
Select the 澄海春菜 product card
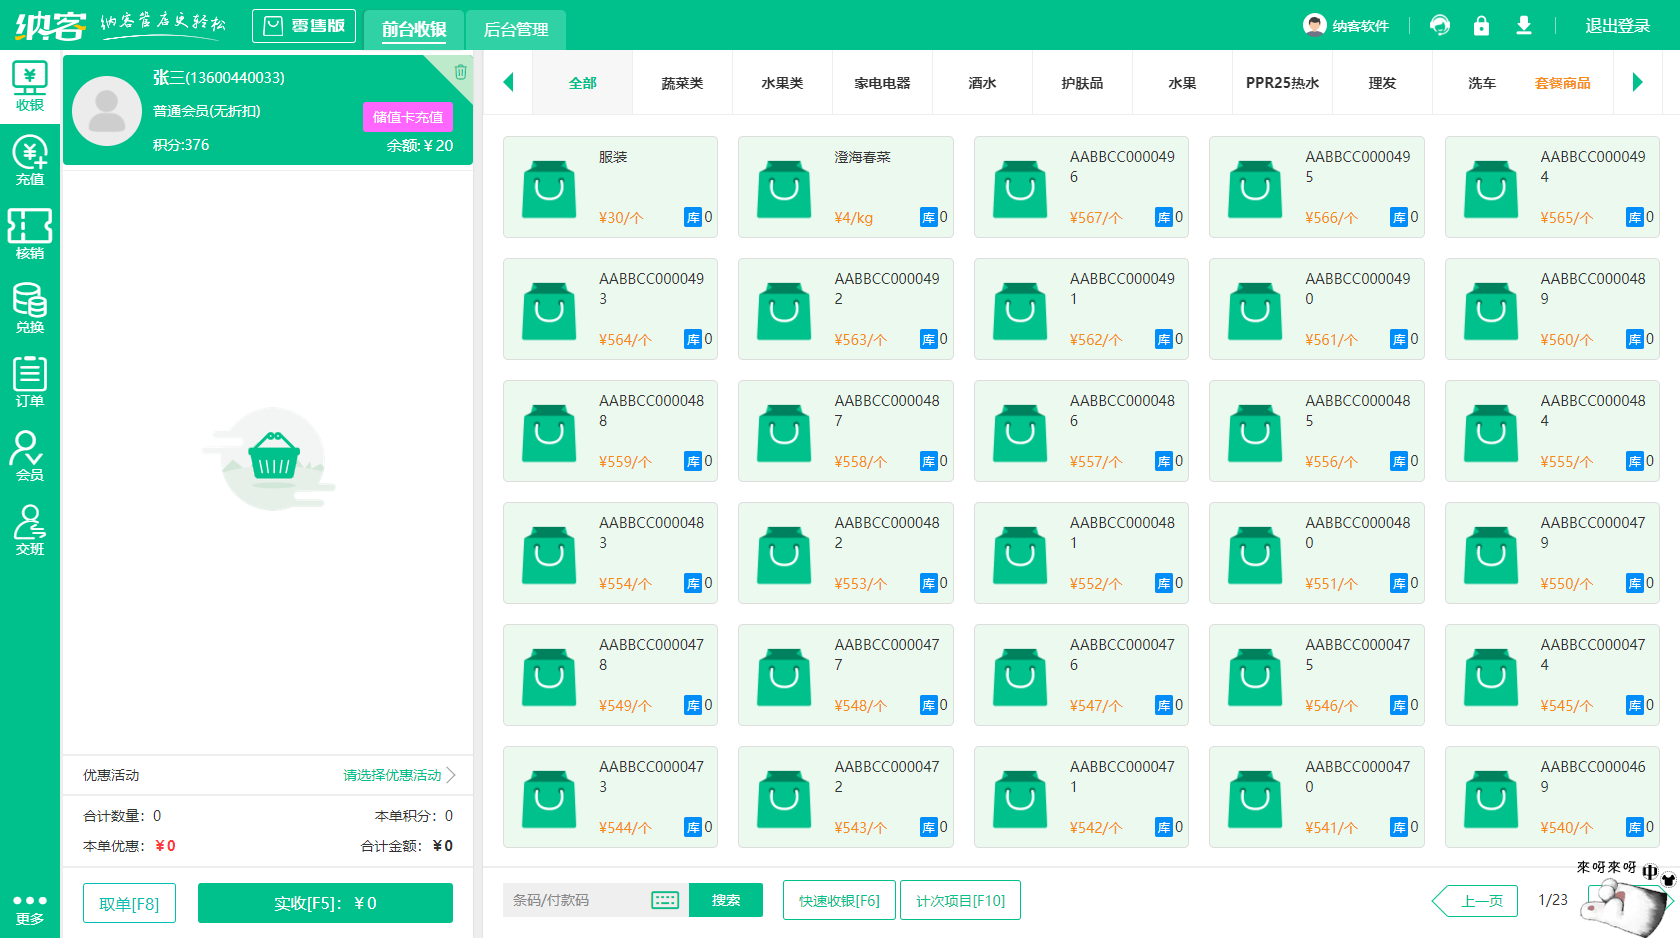click(846, 187)
